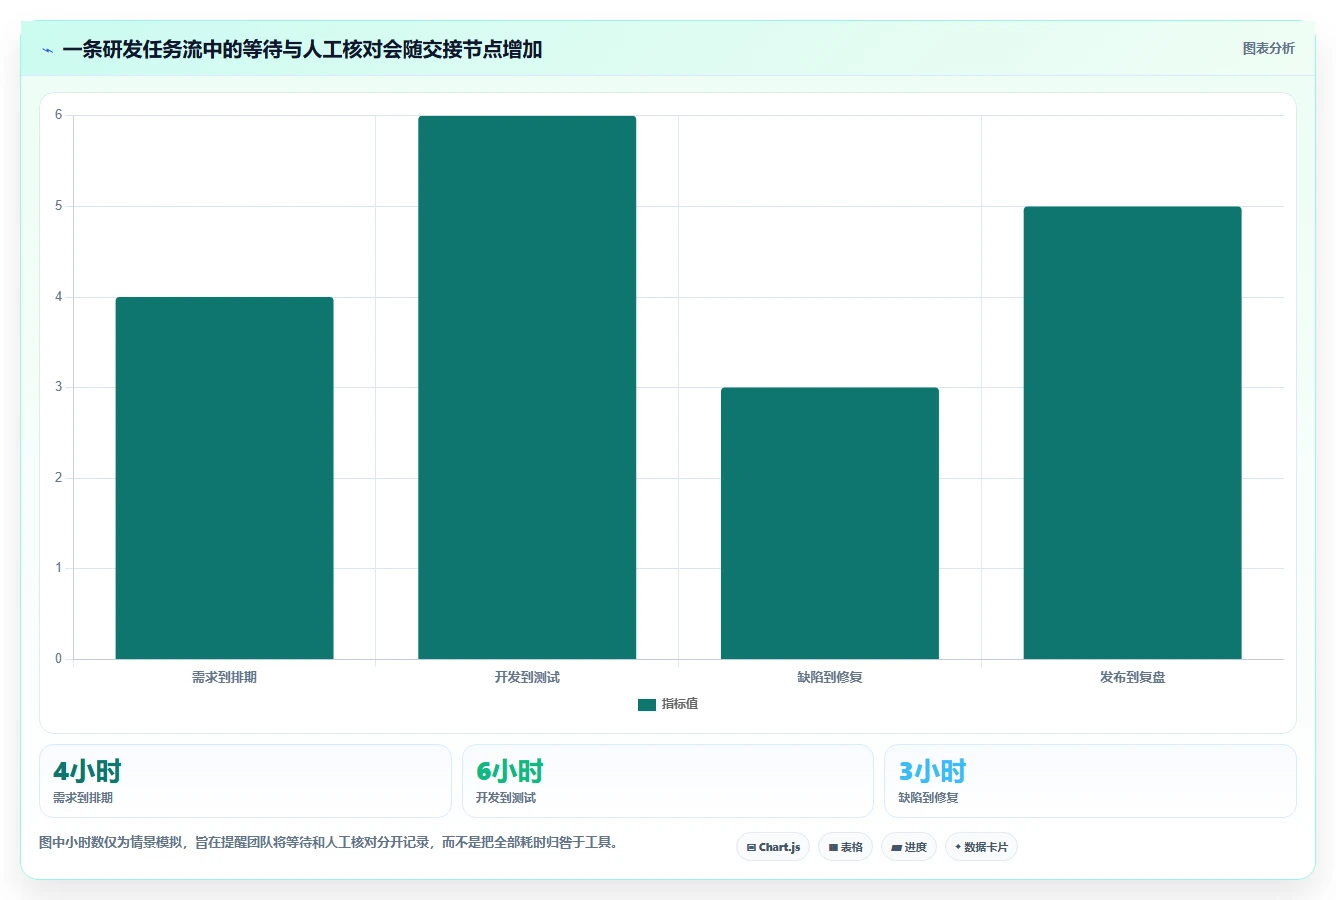Screen dimensions: 1336x900
Task: Click the y-axis tick label 0
Action: (59, 658)
